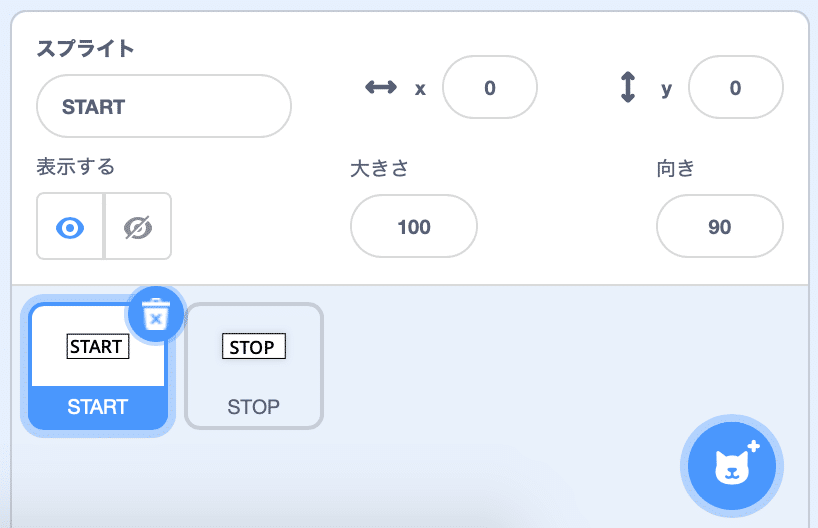Click the y axis letter label
This screenshot has height=528, width=818.
click(x=666, y=89)
